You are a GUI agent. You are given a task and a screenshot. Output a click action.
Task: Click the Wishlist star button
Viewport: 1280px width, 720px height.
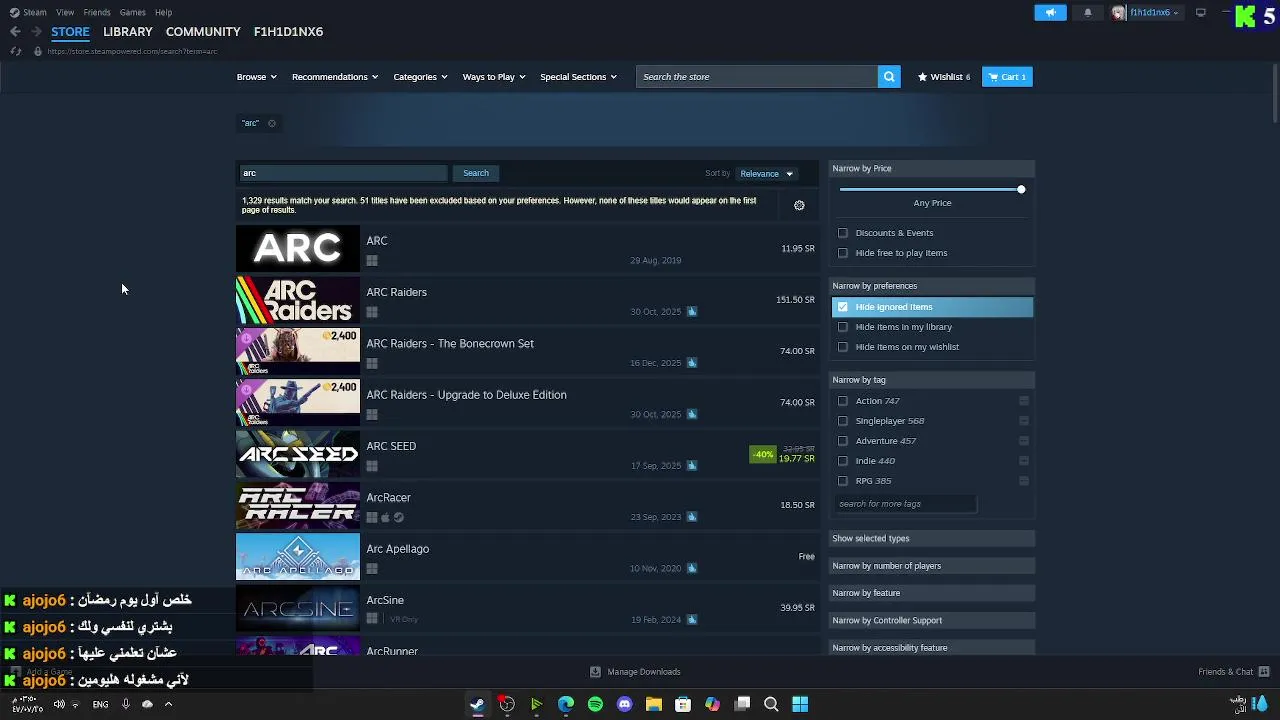(x=944, y=77)
